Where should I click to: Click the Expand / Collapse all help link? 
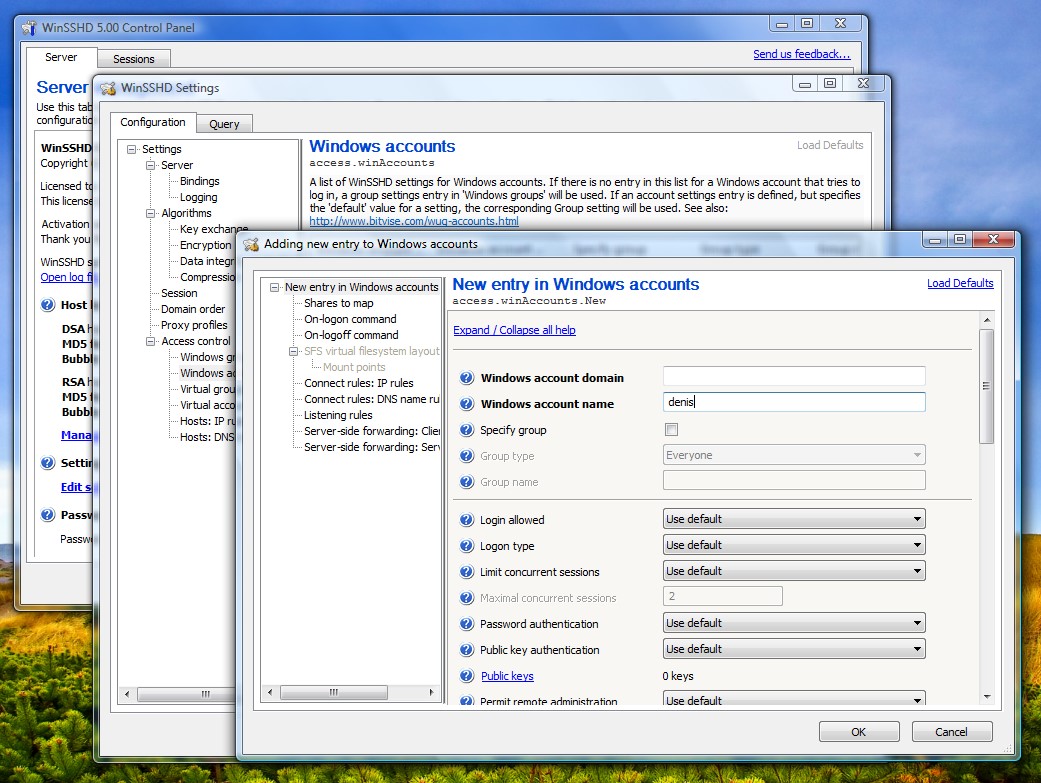tap(514, 330)
